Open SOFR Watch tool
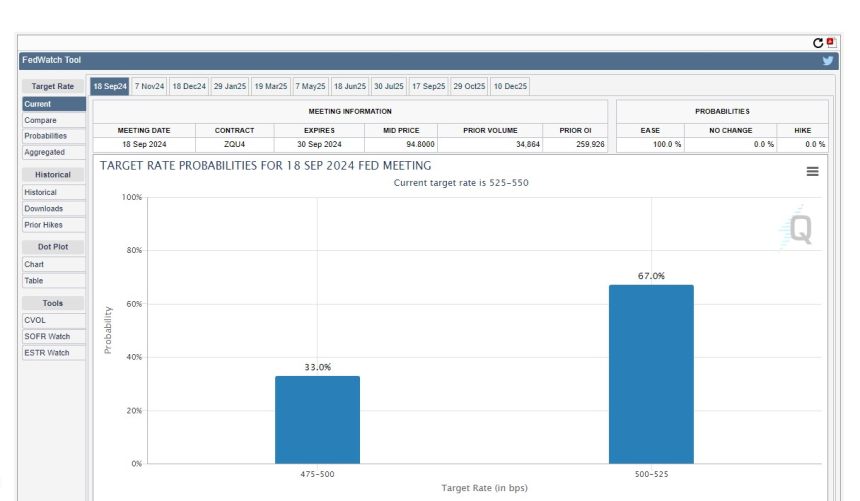This screenshot has height=501, width=860. [x=47, y=336]
